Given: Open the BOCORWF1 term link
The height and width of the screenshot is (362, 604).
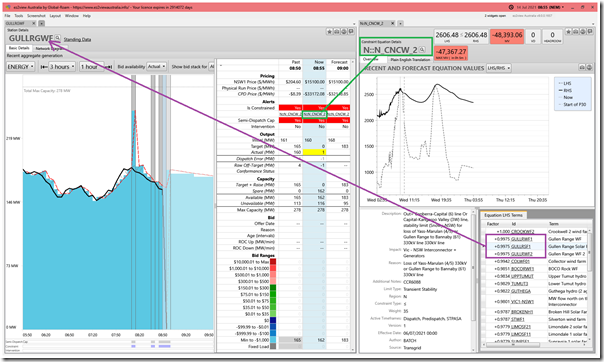Looking at the screenshot, I should click(522, 269).
